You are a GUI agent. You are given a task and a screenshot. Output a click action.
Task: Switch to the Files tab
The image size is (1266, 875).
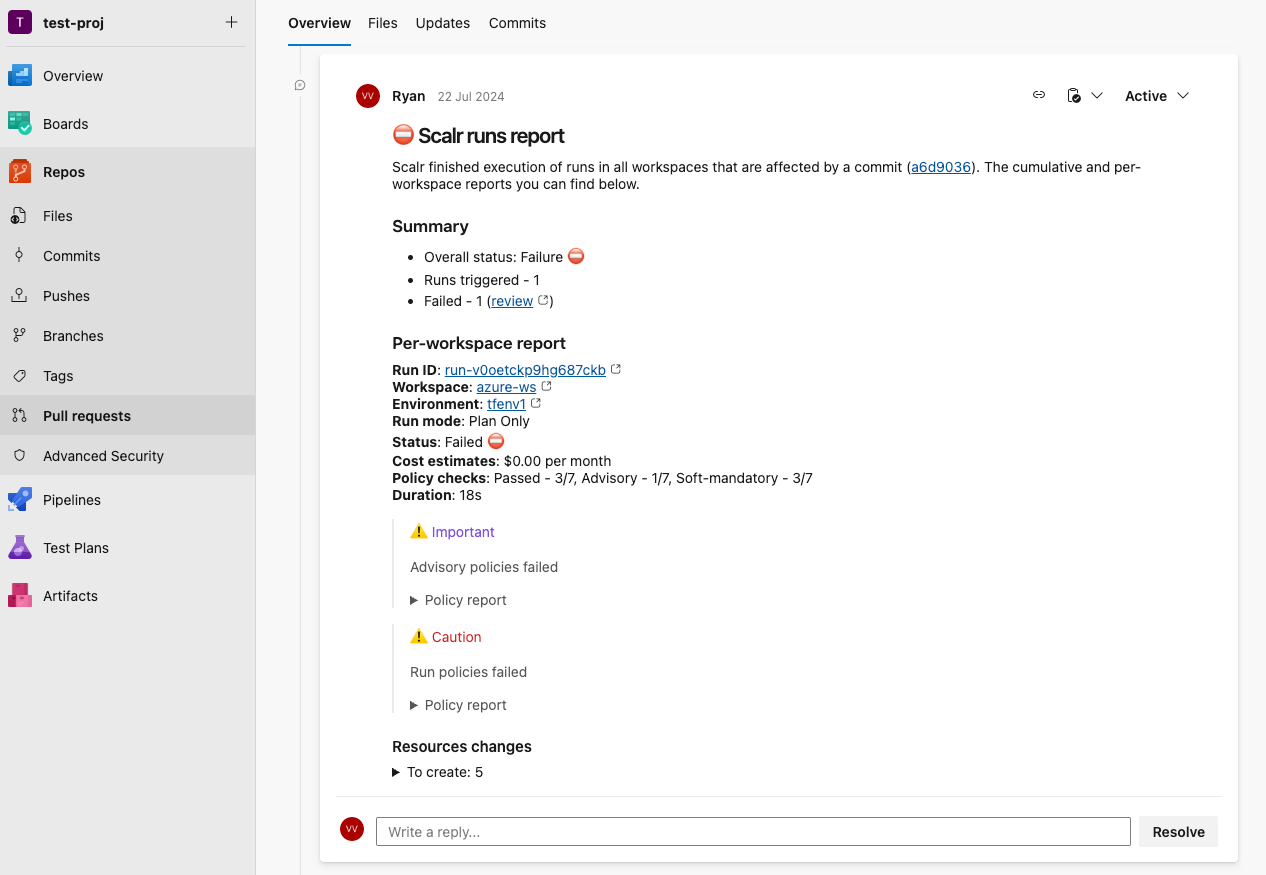point(383,23)
